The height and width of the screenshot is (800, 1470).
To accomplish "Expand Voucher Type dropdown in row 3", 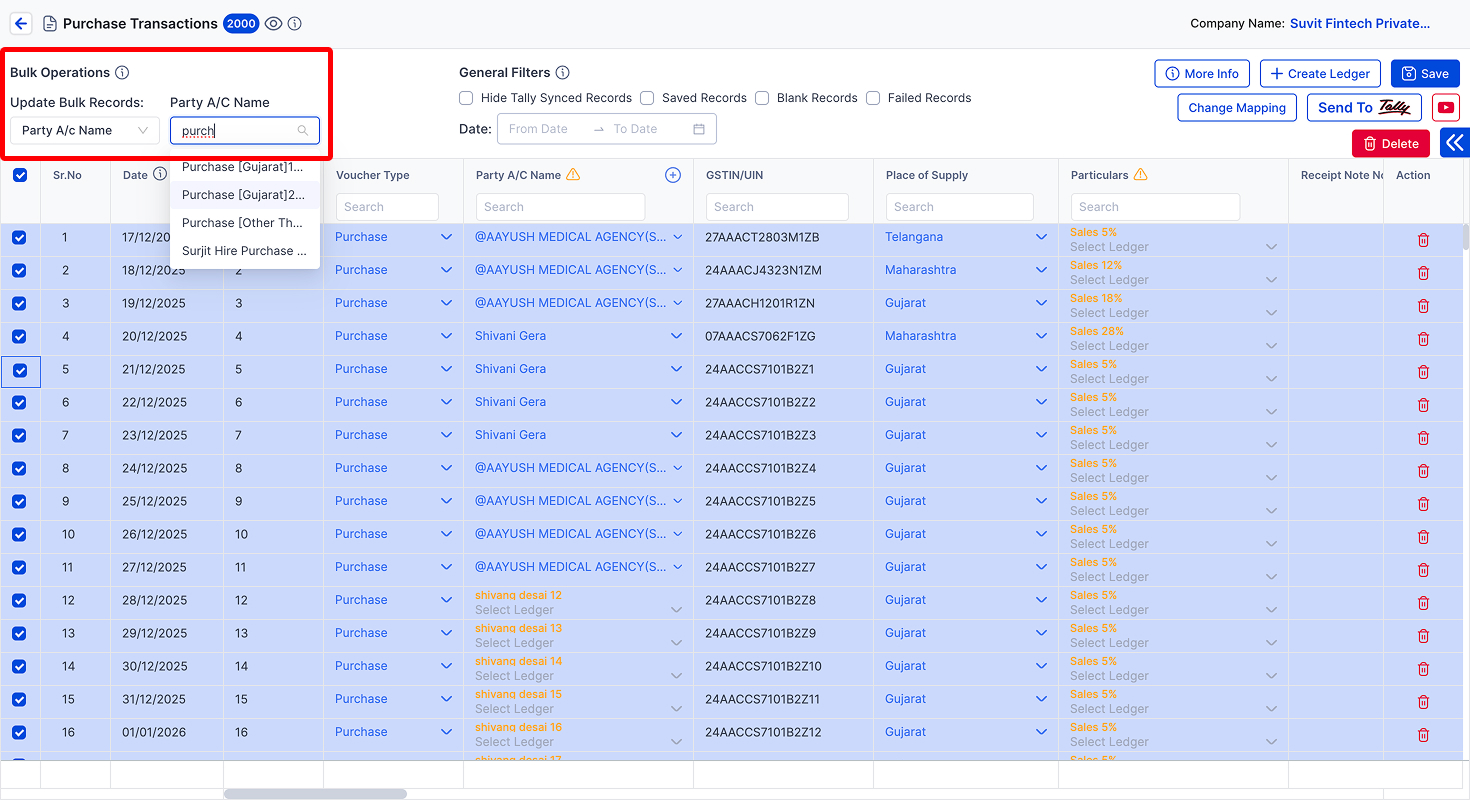I will point(446,303).
